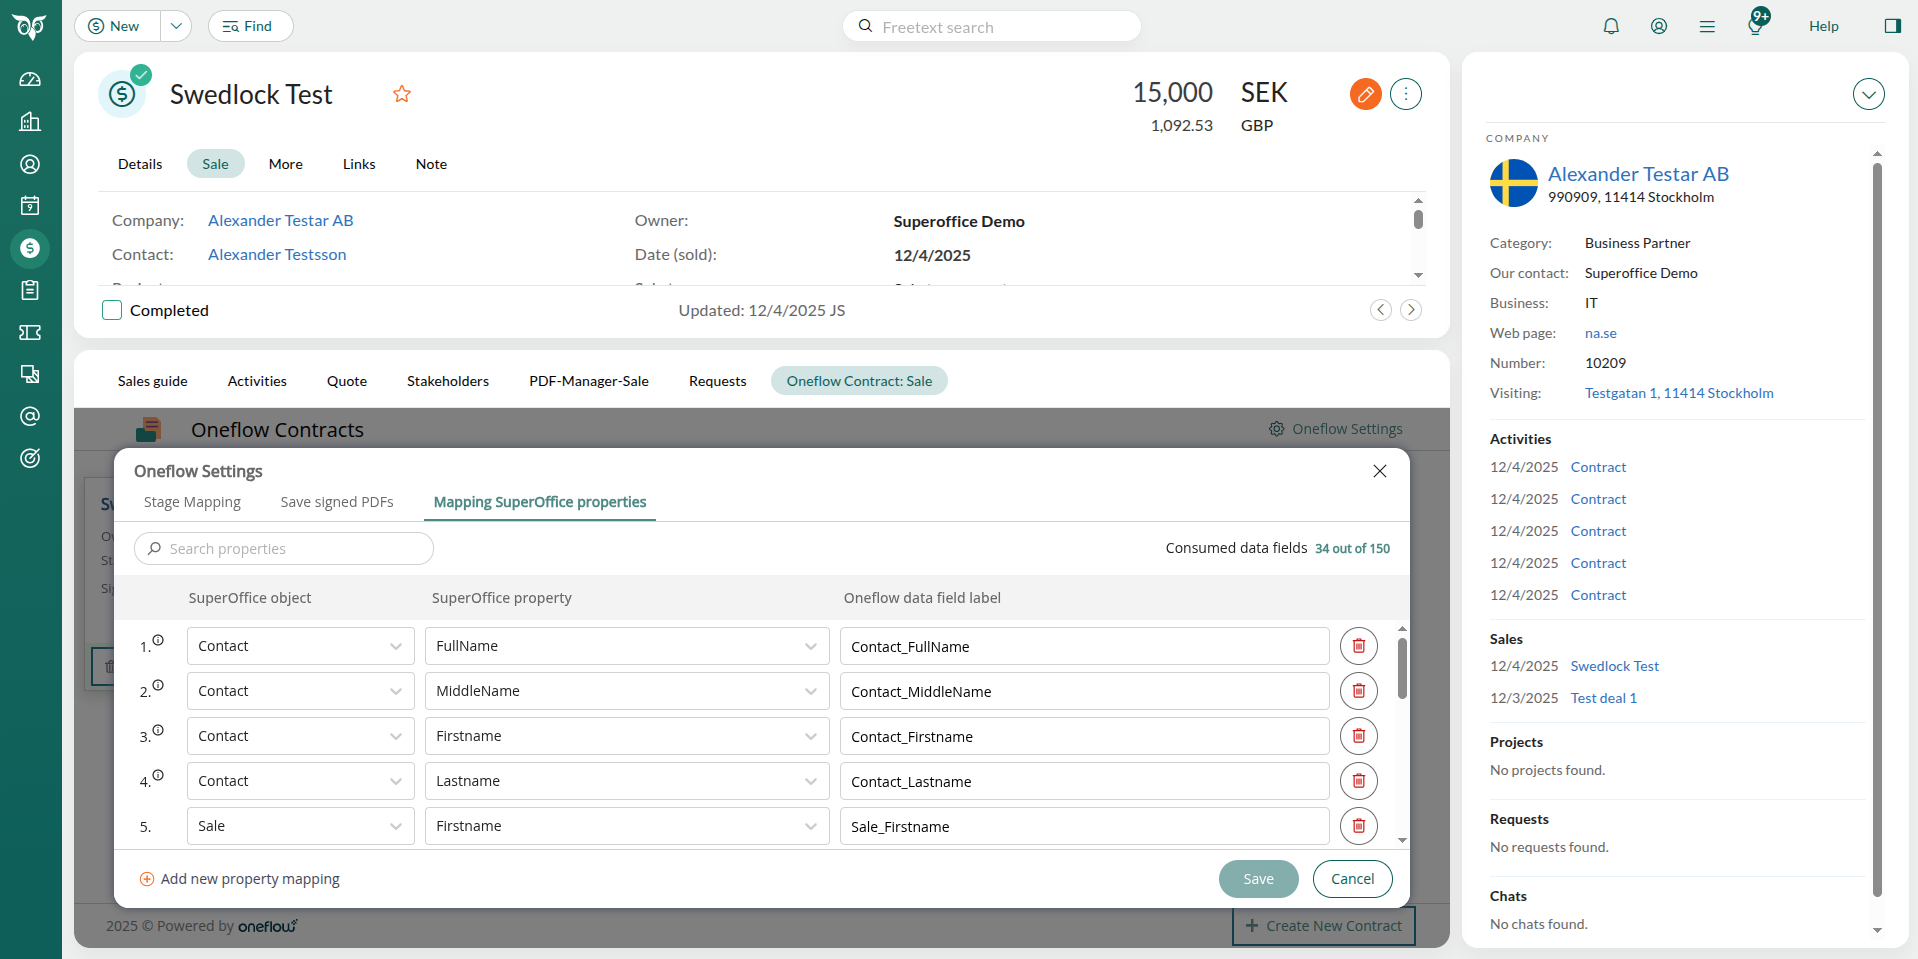
Task: Open the notifications bell
Action: tap(1611, 26)
